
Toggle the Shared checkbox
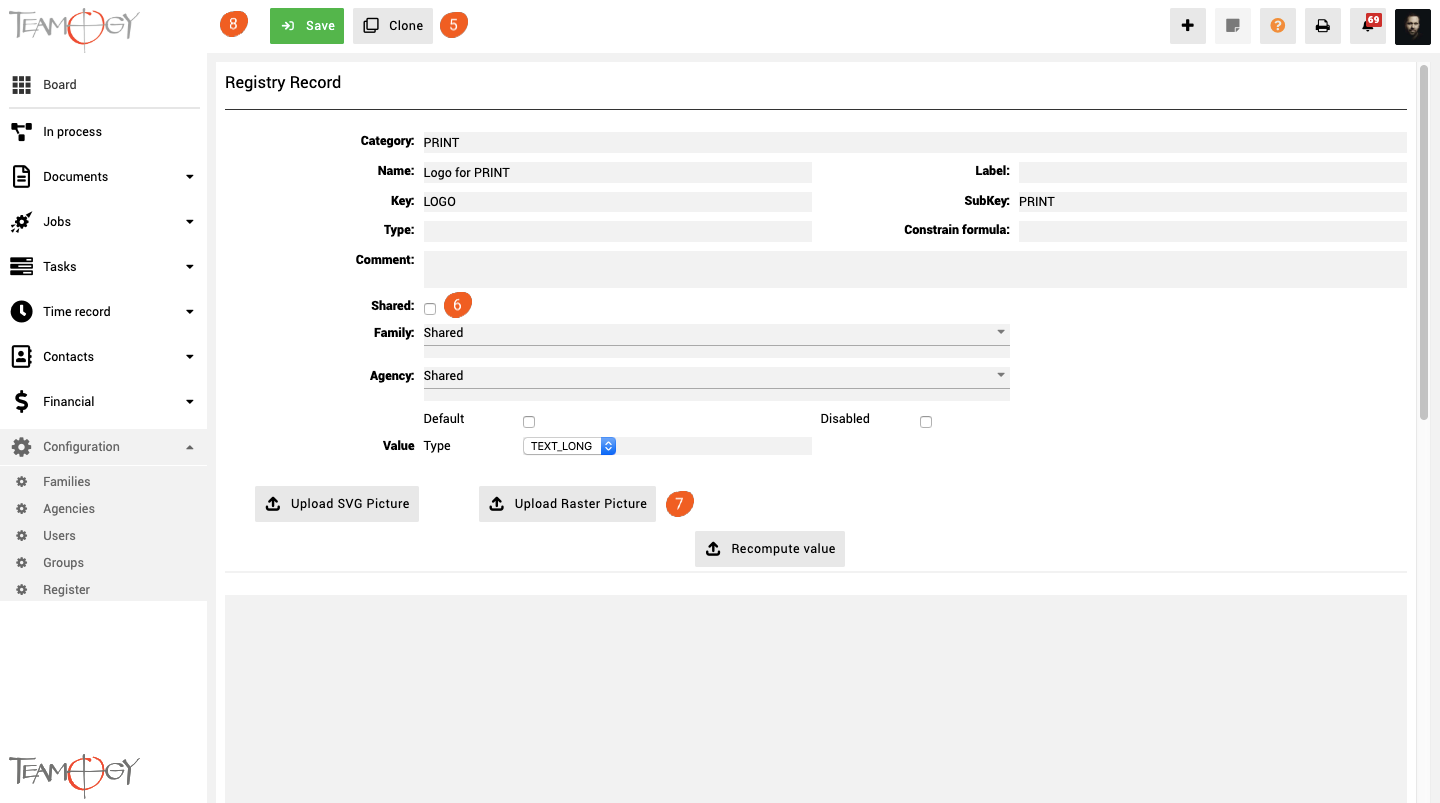pos(430,309)
